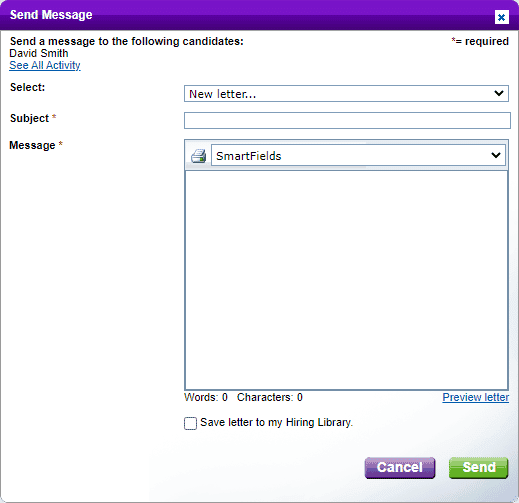Viewport: 519px width, 503px height.
Task: Open the See All Activity link
Action: [x=45, y=65]
